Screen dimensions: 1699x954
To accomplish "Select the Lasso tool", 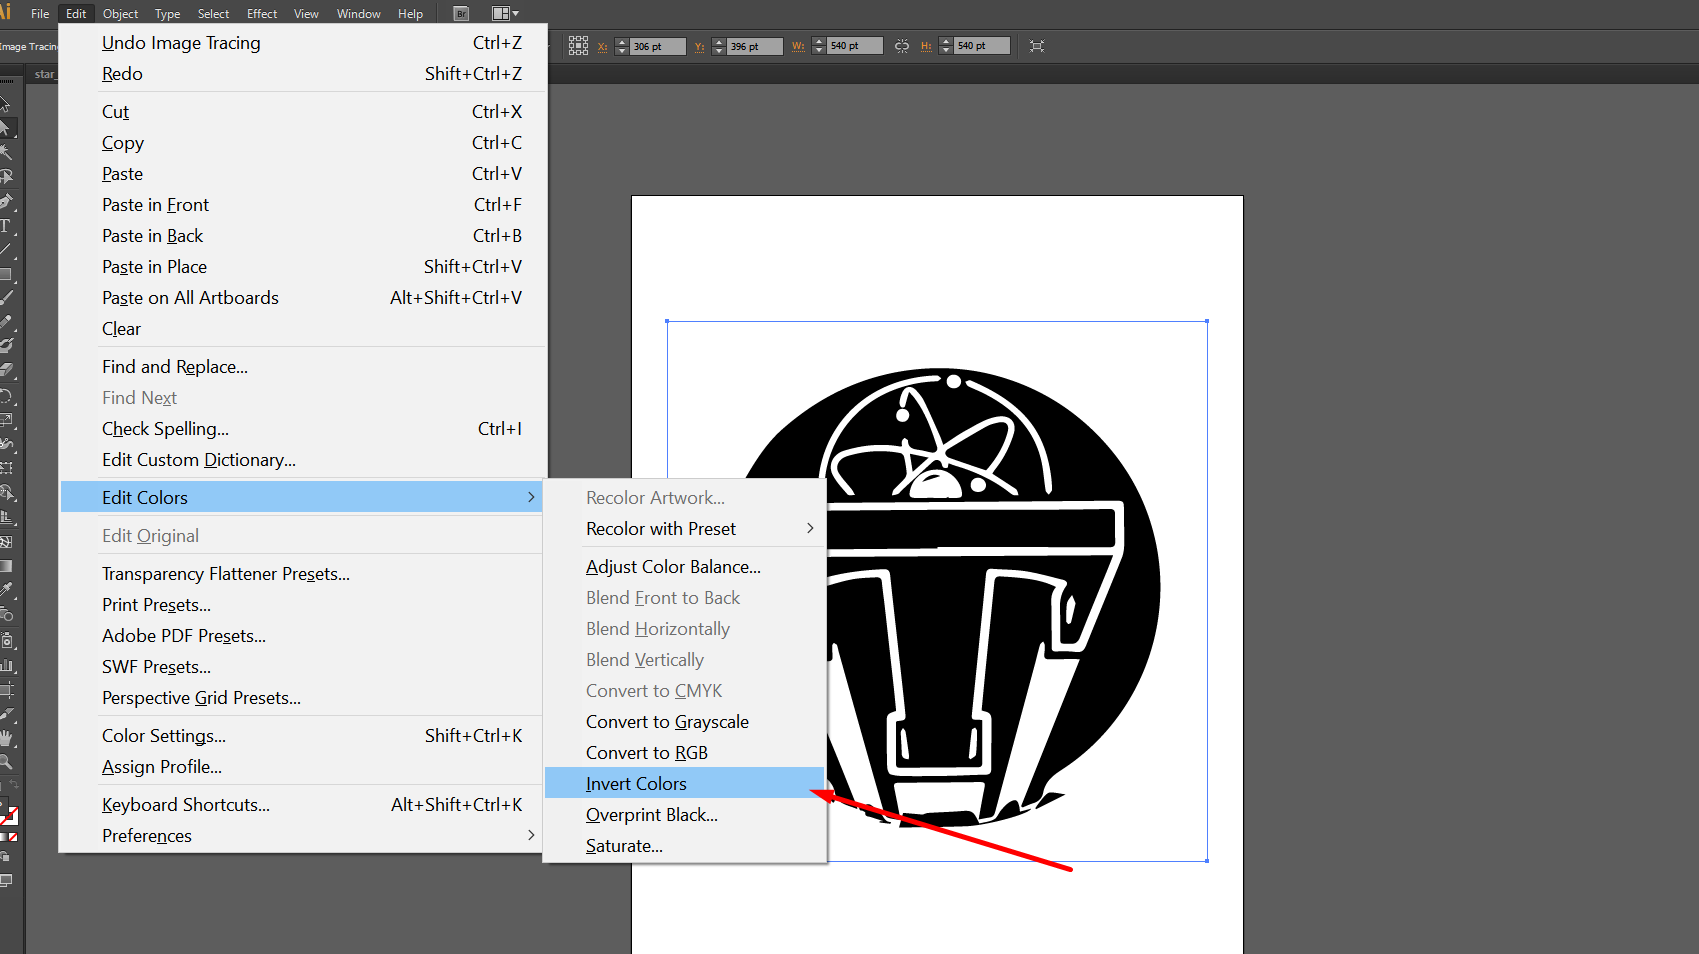I will click(6, 177).
